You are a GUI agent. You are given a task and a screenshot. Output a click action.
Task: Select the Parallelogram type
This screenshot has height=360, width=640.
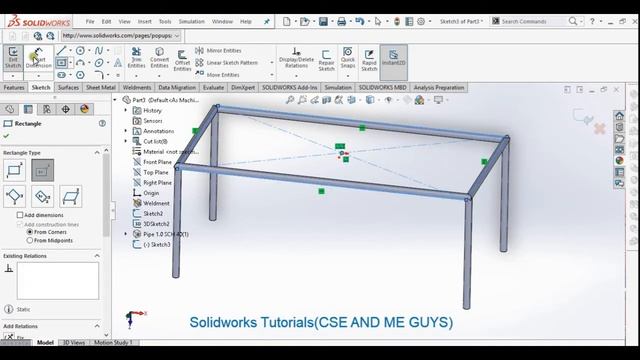pyautogui.click(x=71, y=196)
